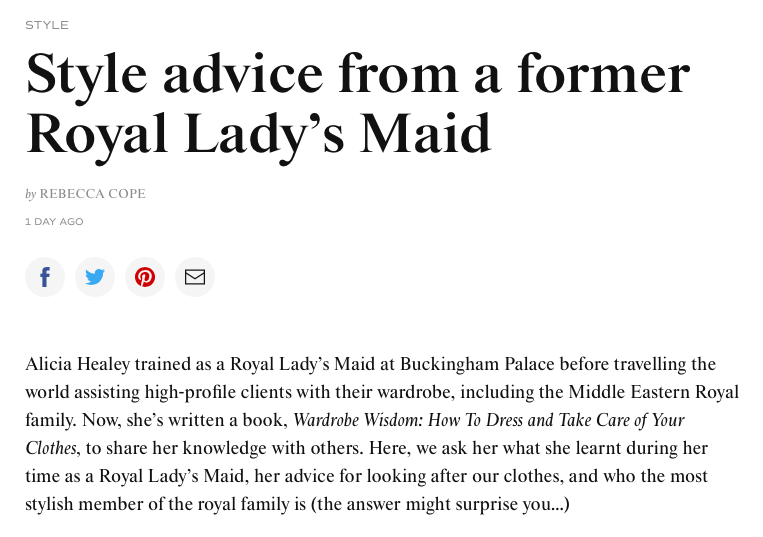Viewport: 763px width, 537px height.
Task: Share the article on Facebook
Action: pos(45,277)
